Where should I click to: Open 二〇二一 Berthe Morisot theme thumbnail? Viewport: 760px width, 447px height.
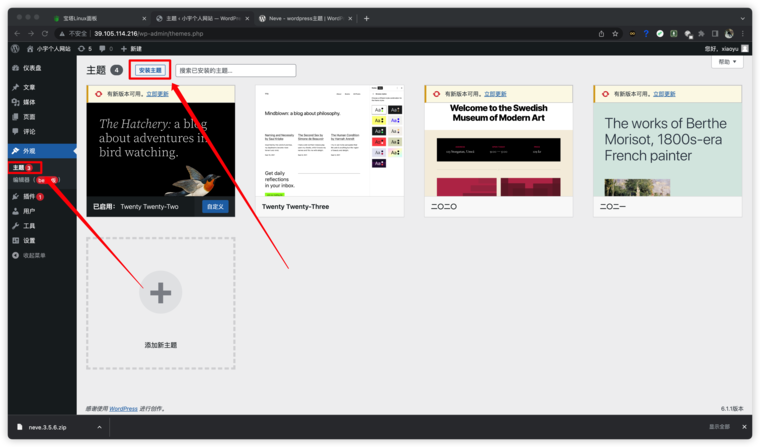pos(667,149)
